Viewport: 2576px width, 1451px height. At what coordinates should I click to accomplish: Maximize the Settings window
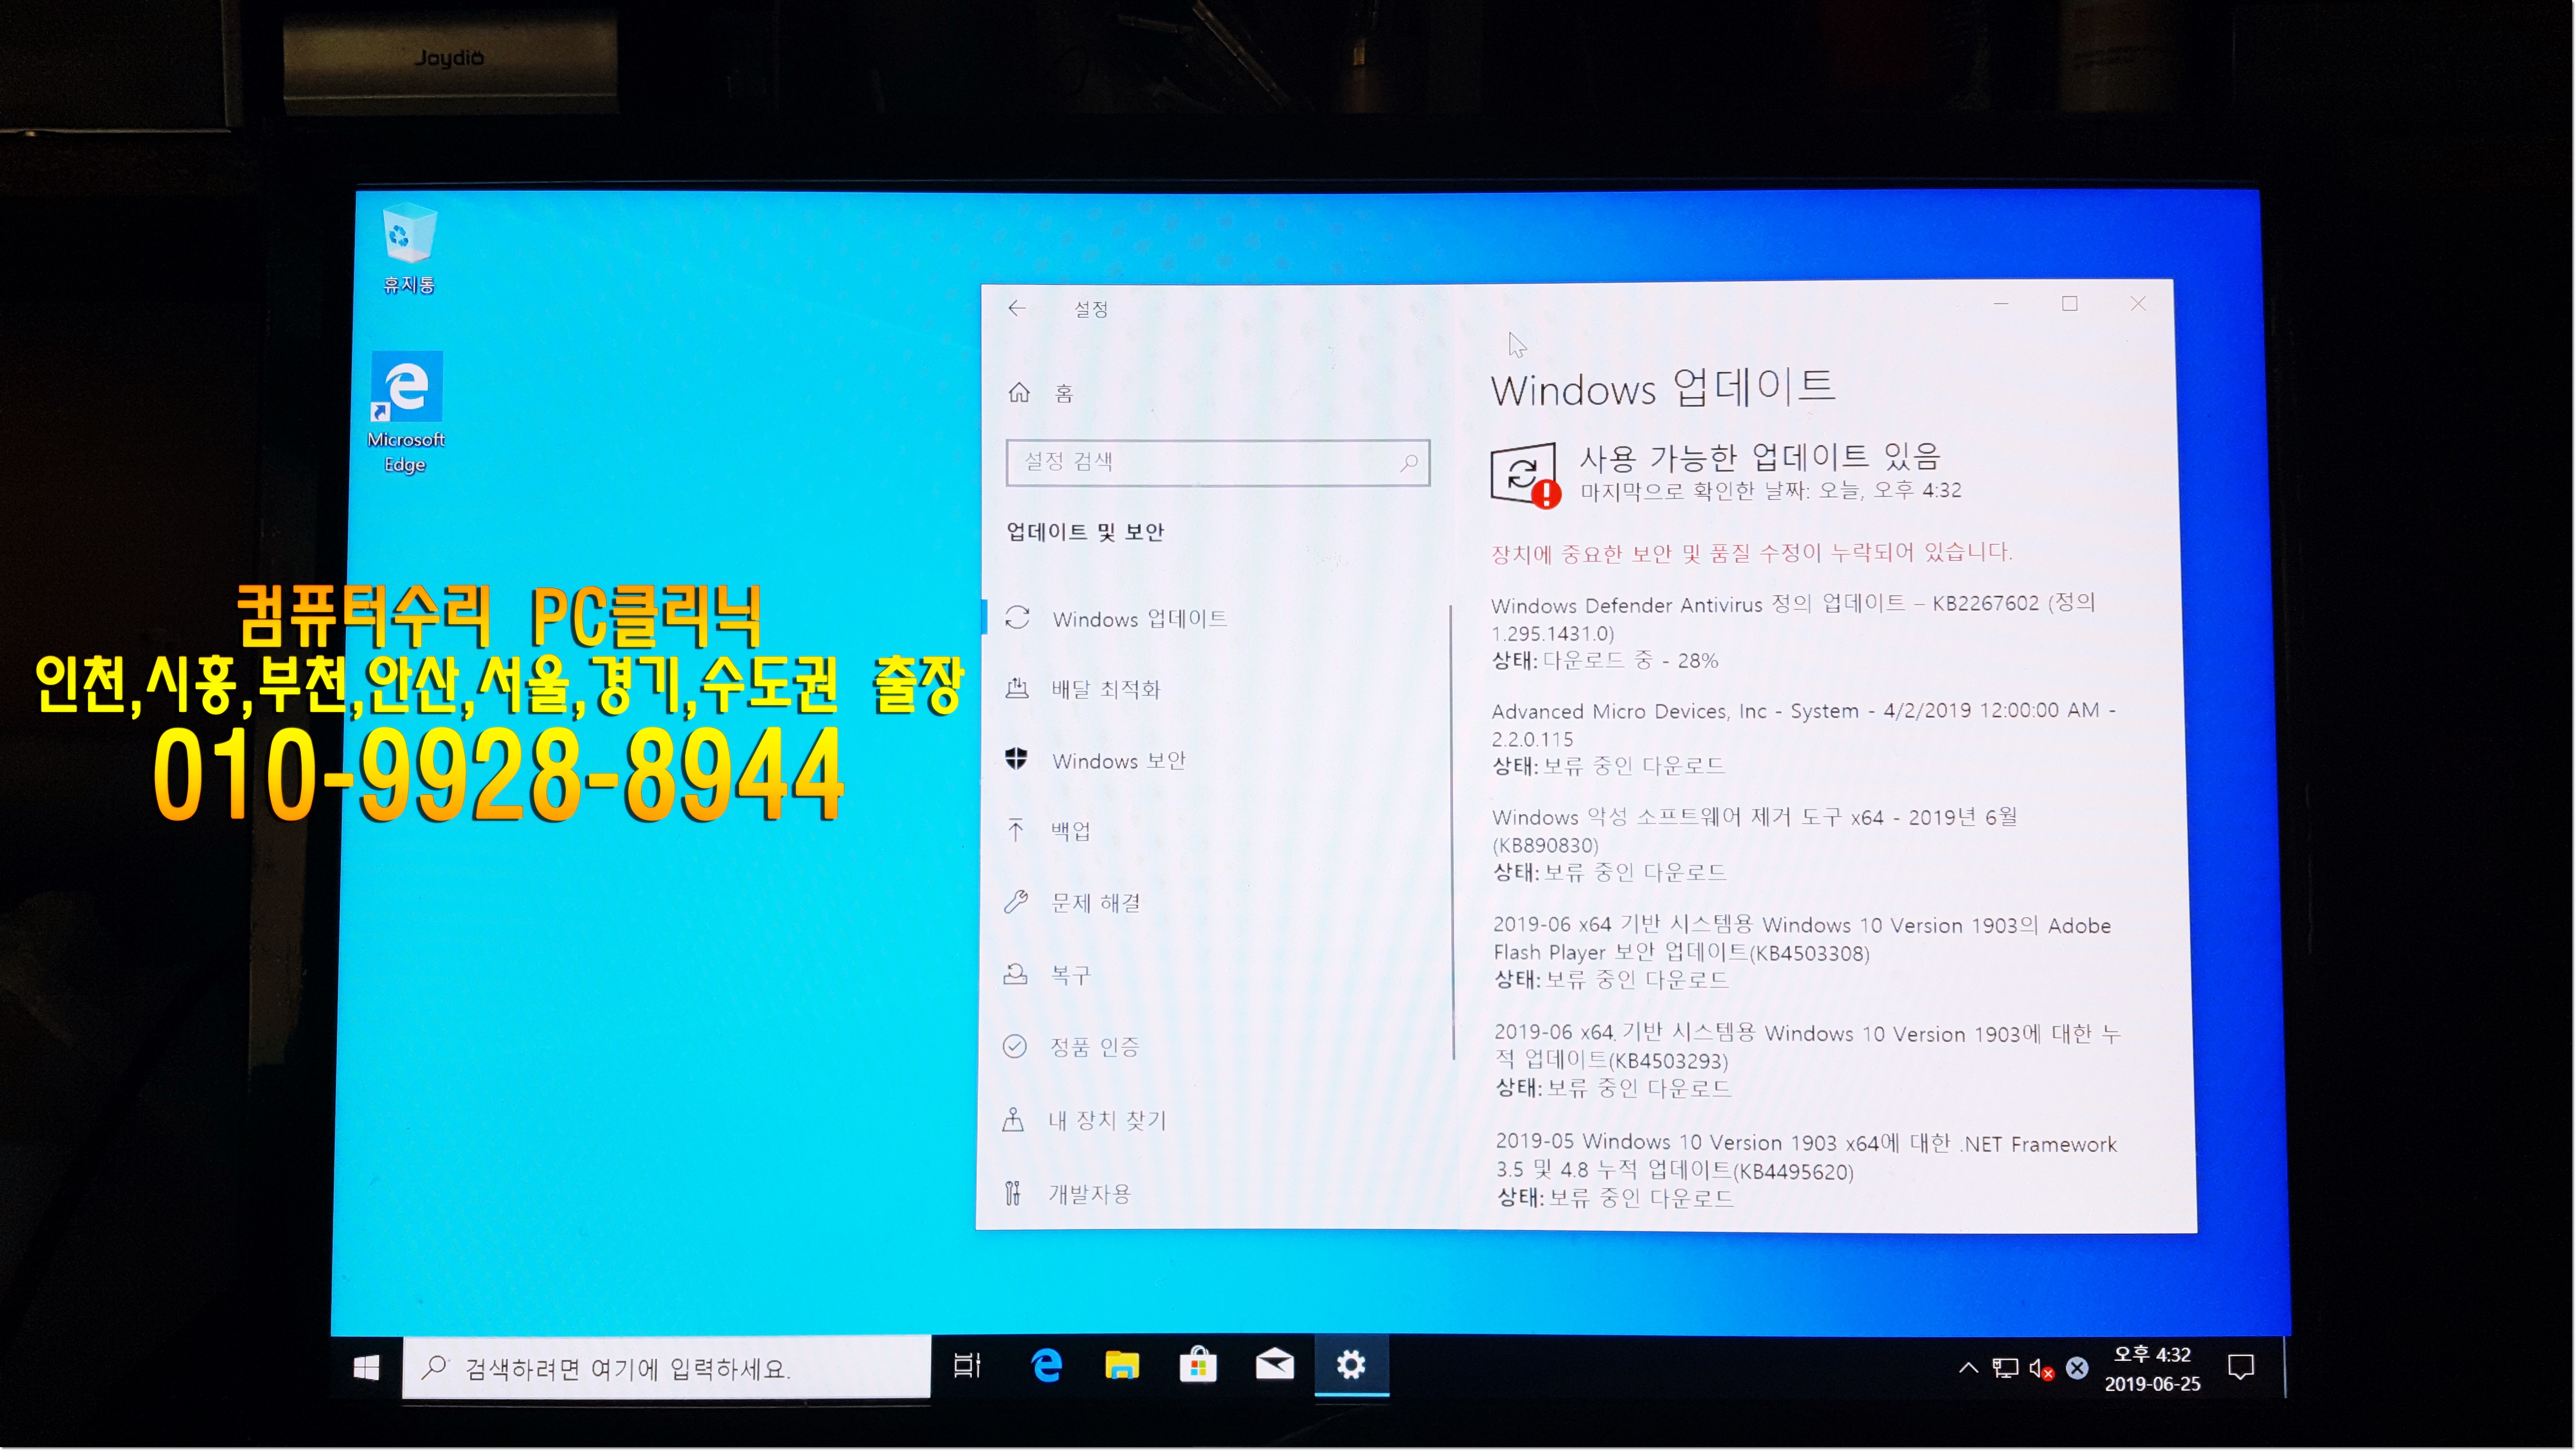[x=2070, y=303]
